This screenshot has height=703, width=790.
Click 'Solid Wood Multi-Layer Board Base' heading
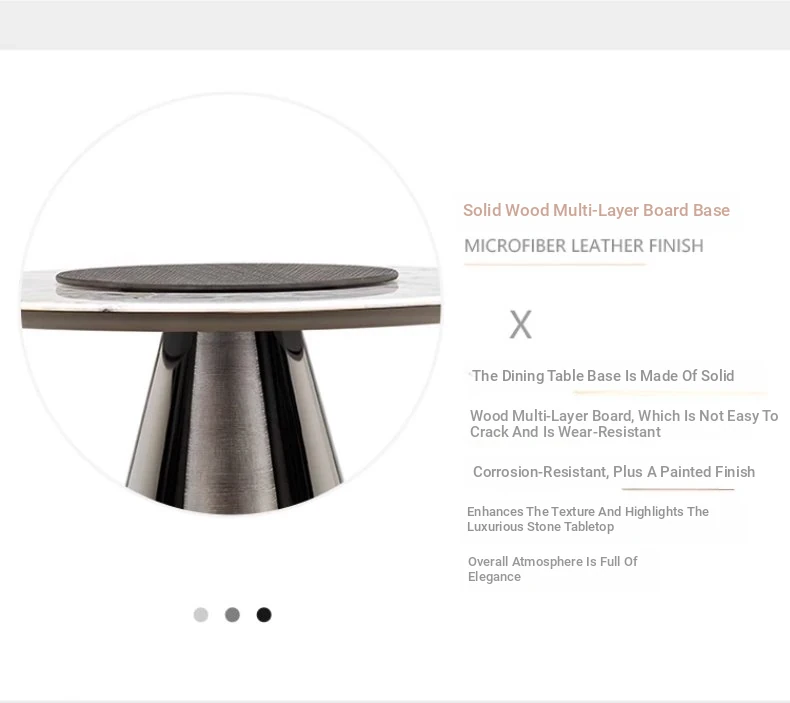point(597,210)
